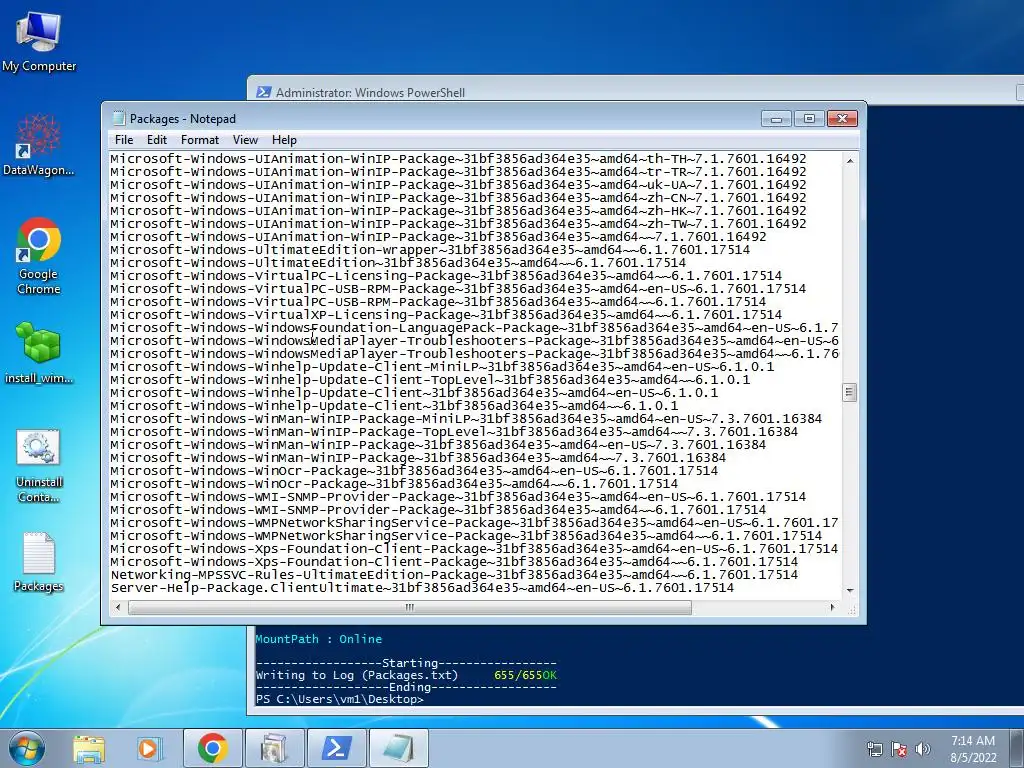Click the Notepad icon in title bar
The height and width of the screenshot is (768, 1024).
(118, 118)
